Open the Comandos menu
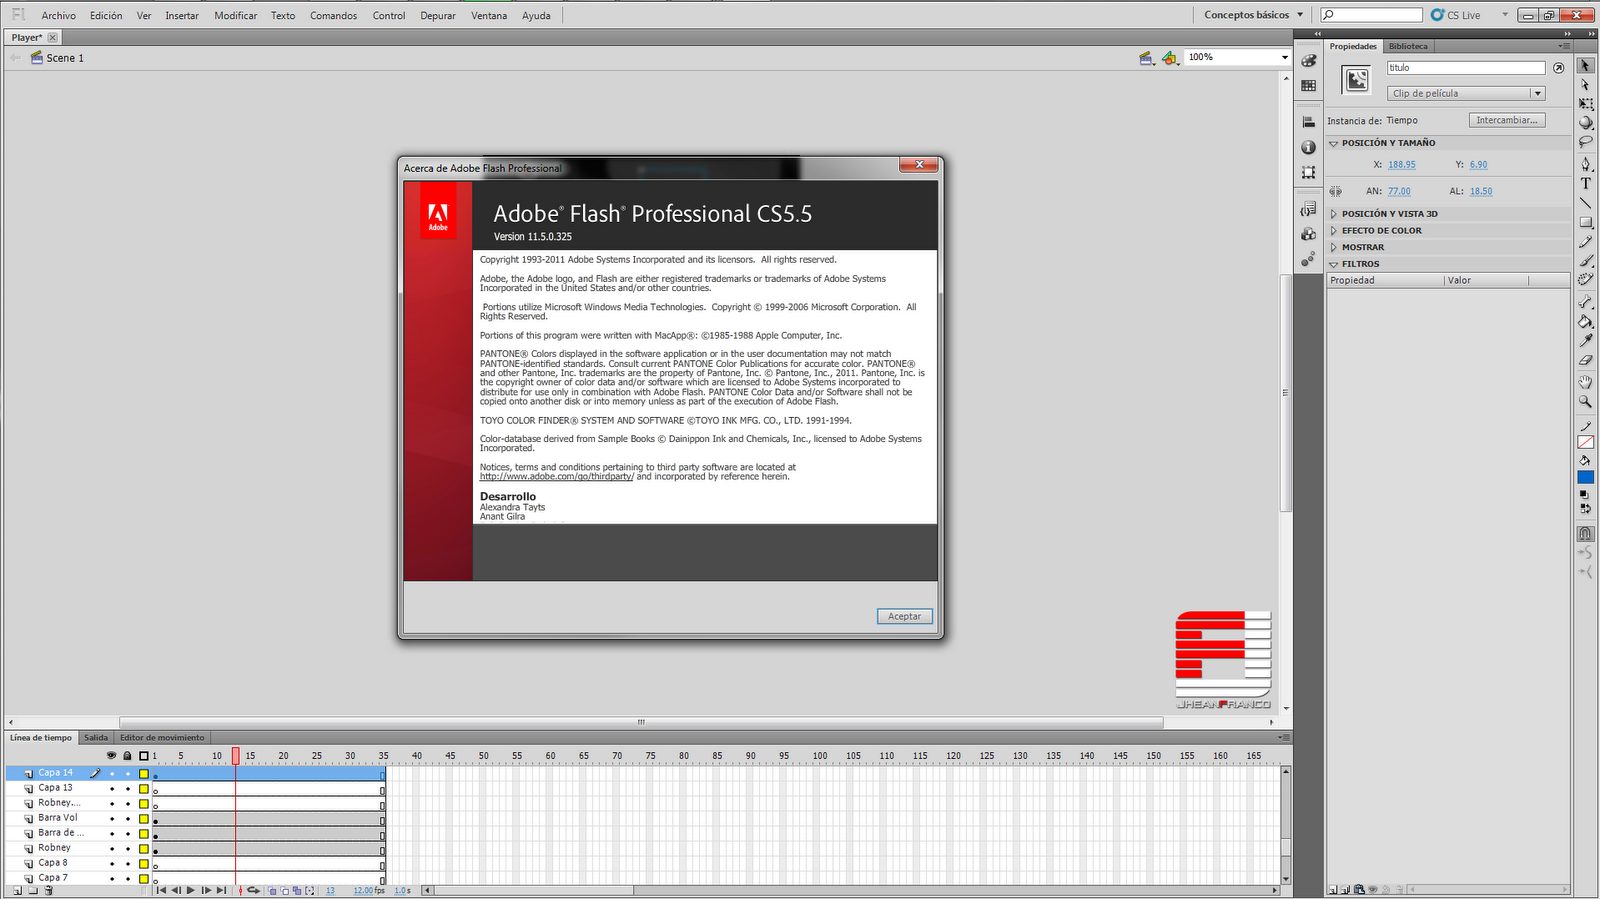Viewport: 1600px width, 899px height. 333,16
